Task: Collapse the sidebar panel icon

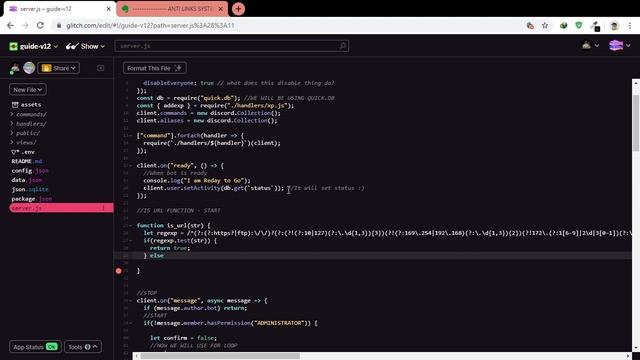Action: coord(100,68)
